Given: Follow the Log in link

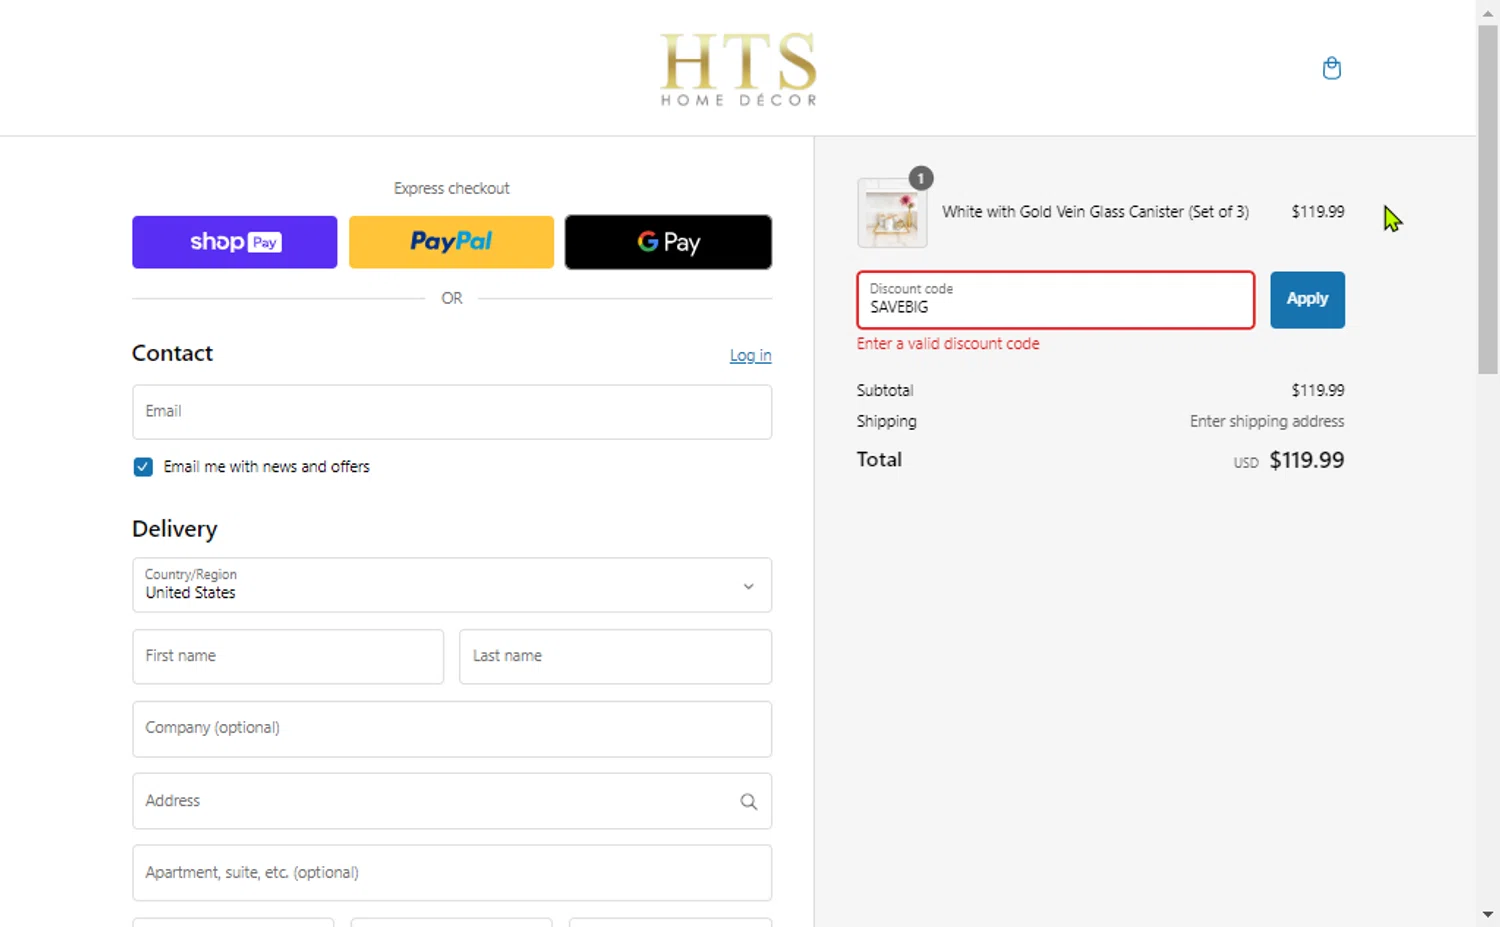Looking at the screenshot, I should point(750,355).
